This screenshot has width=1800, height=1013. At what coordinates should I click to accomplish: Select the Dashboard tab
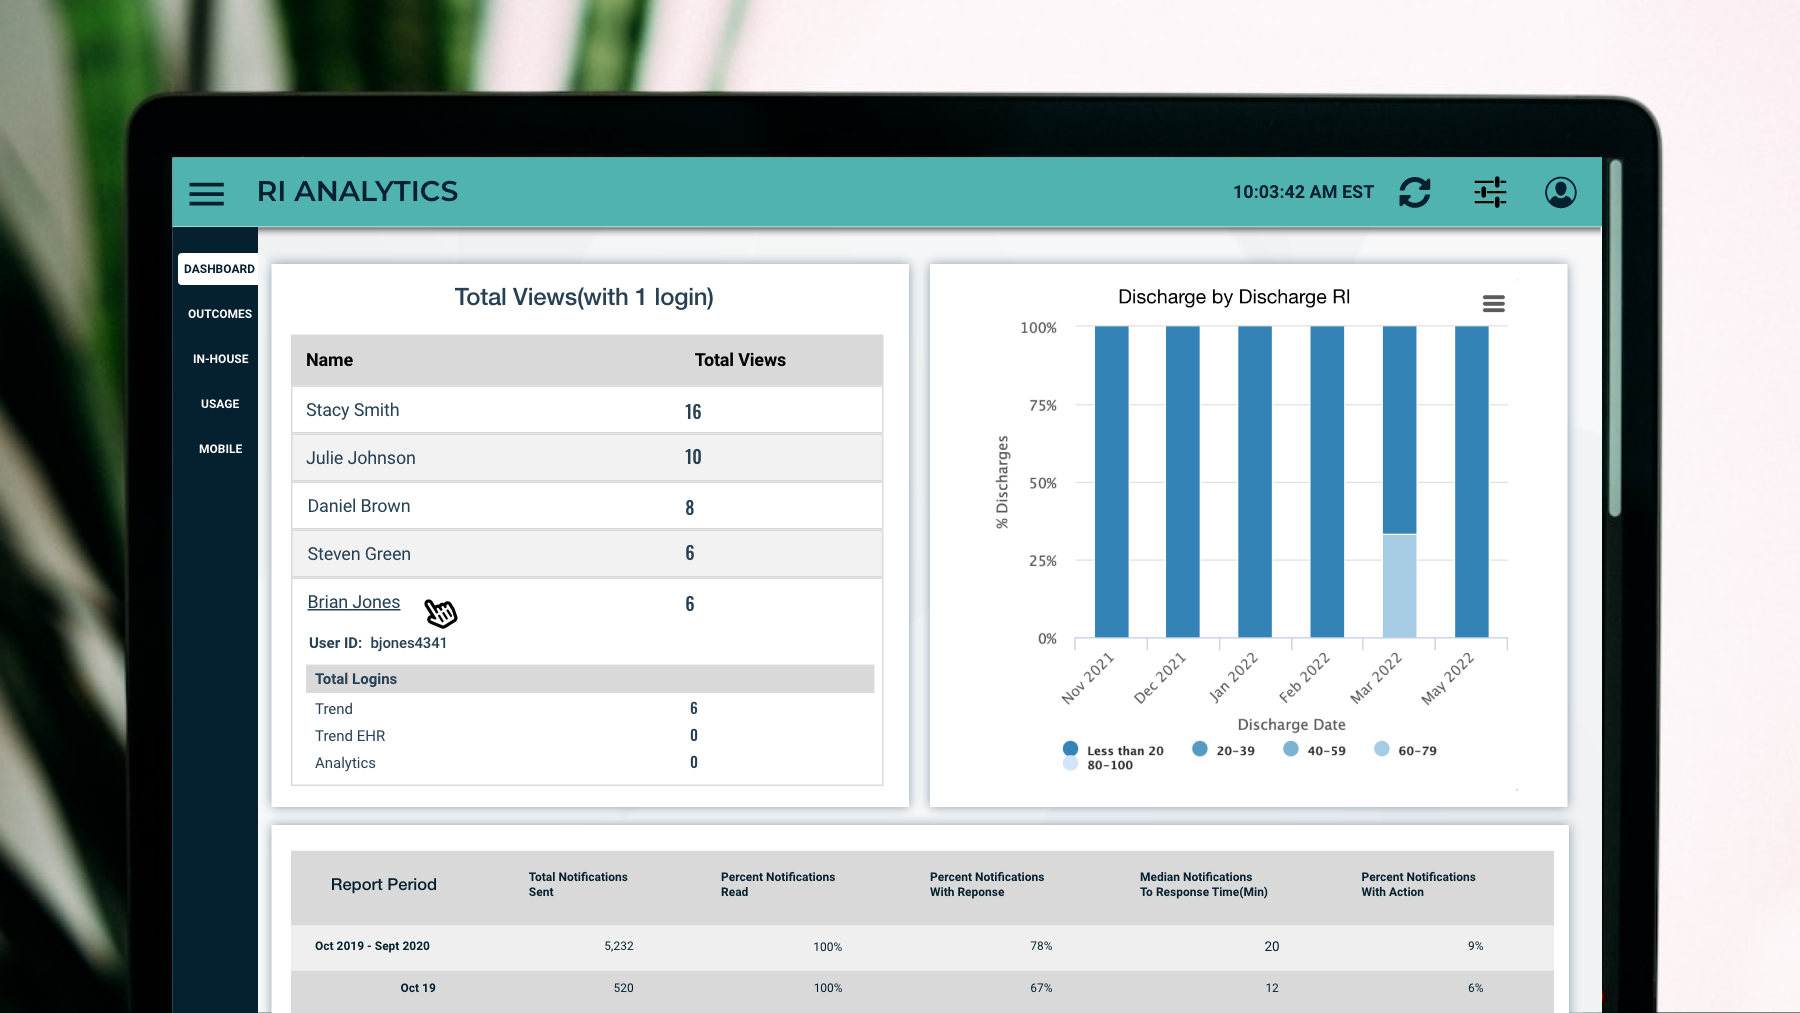(219, 269)
